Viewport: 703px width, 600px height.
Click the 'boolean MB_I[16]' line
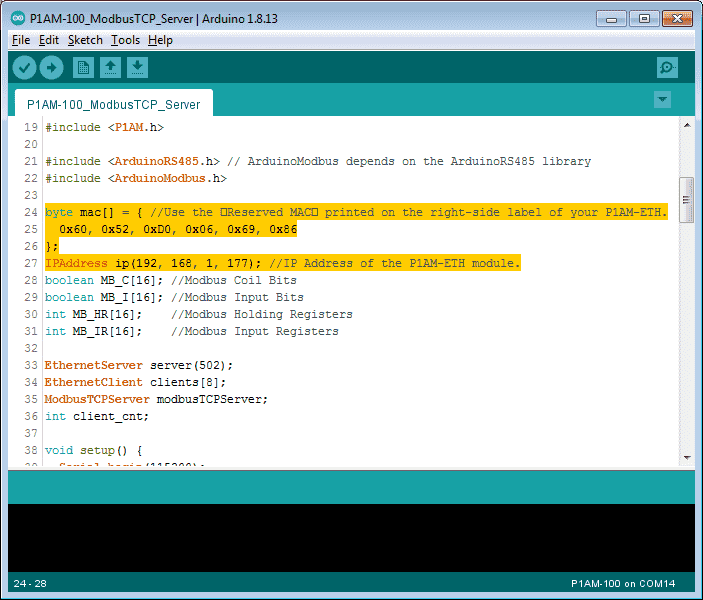pyautogui.click(x=174, y=297)
